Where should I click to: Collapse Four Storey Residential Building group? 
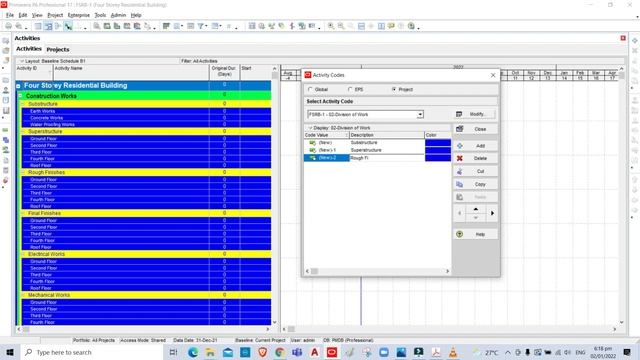(18, 86)
